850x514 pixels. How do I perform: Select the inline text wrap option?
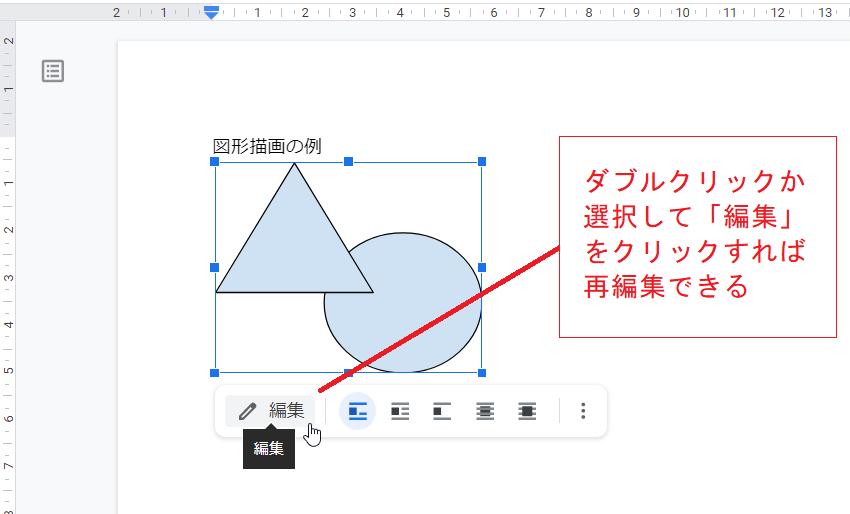[357, 411]
